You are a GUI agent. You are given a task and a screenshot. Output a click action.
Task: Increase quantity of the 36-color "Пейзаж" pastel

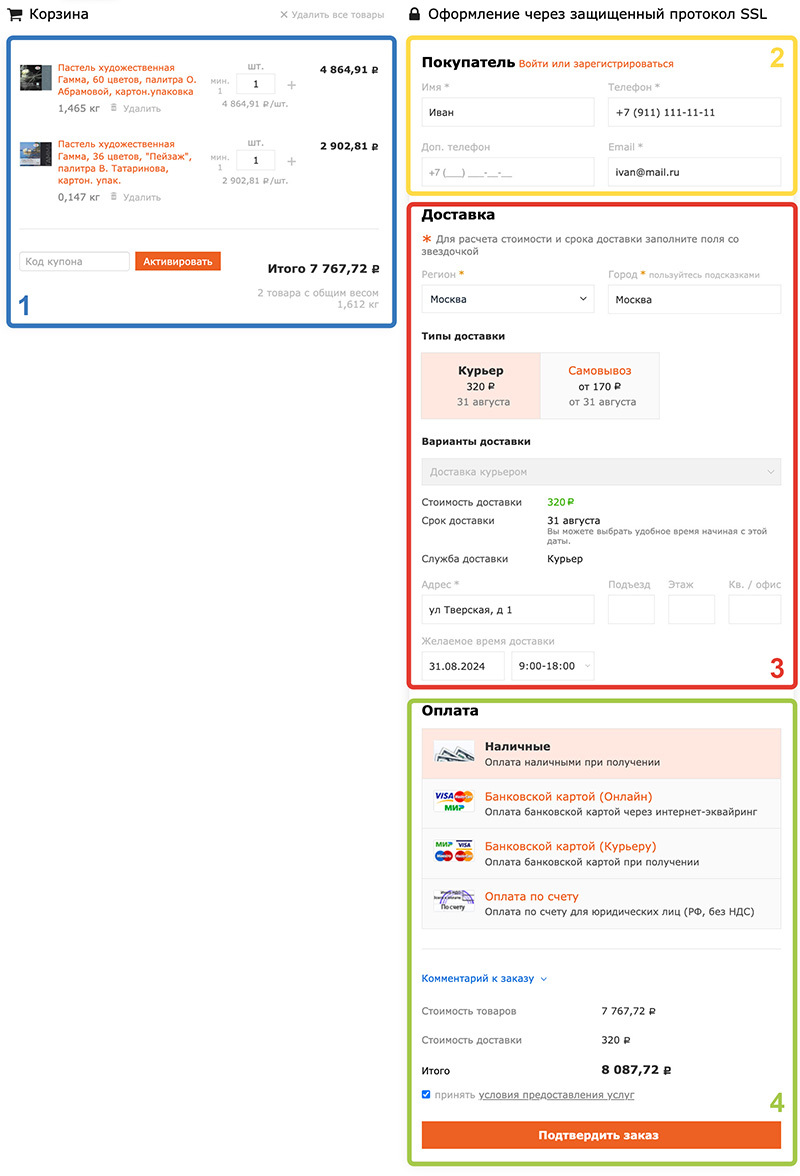coord(292,161)
